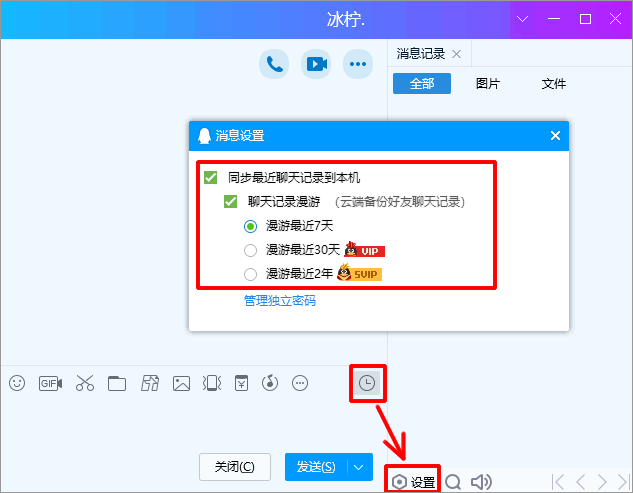The width and height of the screenshot is (633, 493).
Task: Choose 漫游最近2年 radio option
Action: click(250, 274)
